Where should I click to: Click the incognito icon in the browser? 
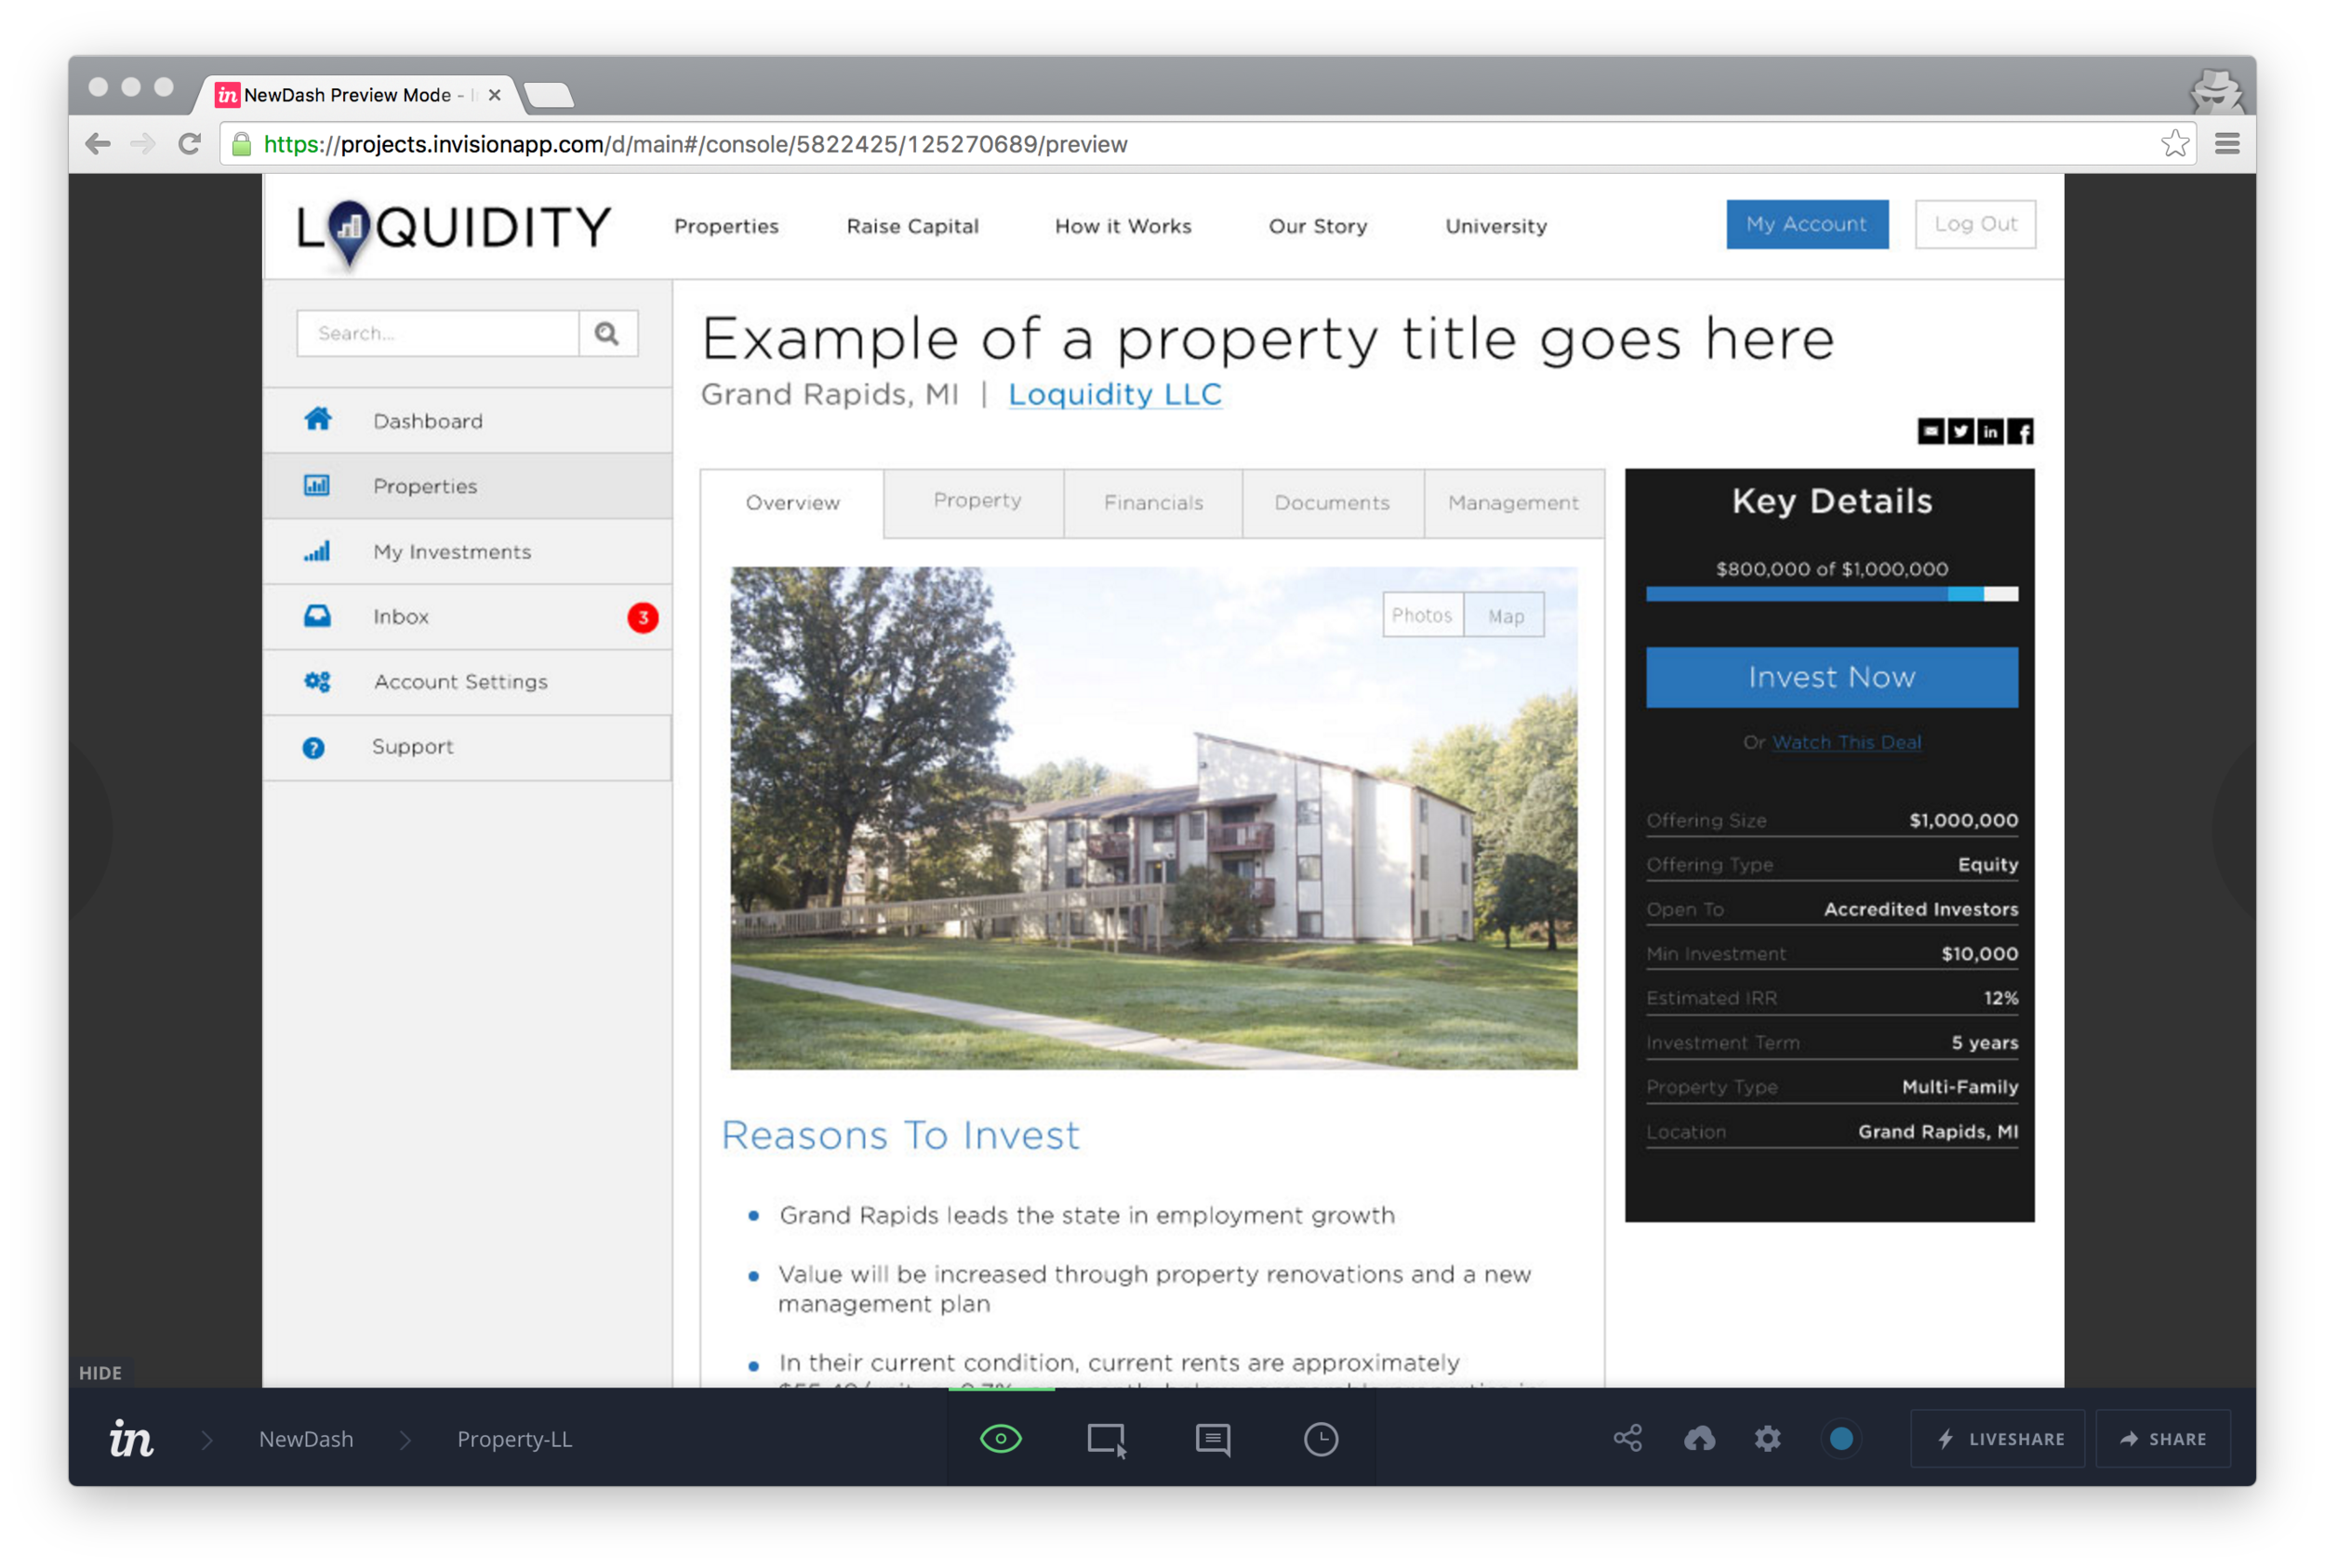pyautogui.click(x=2217, y=93)
